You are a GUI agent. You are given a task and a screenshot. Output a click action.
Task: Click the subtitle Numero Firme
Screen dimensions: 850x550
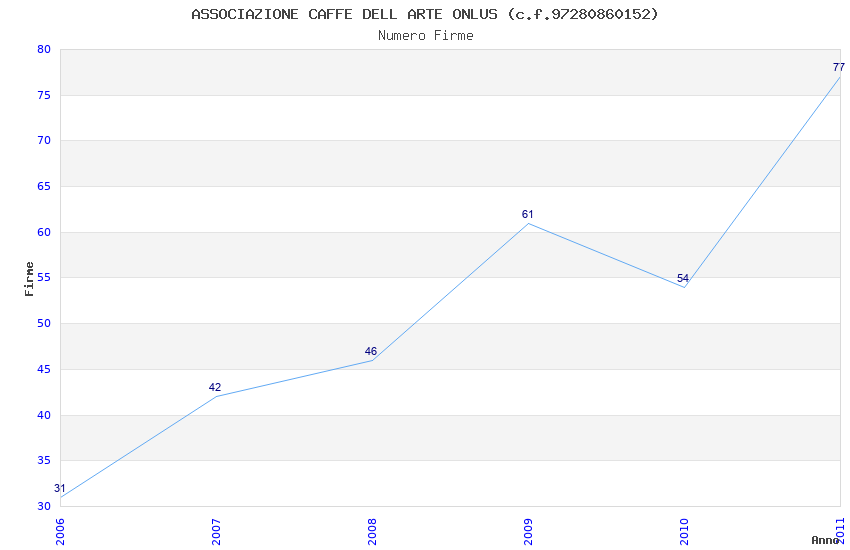(x=426, y=36)
